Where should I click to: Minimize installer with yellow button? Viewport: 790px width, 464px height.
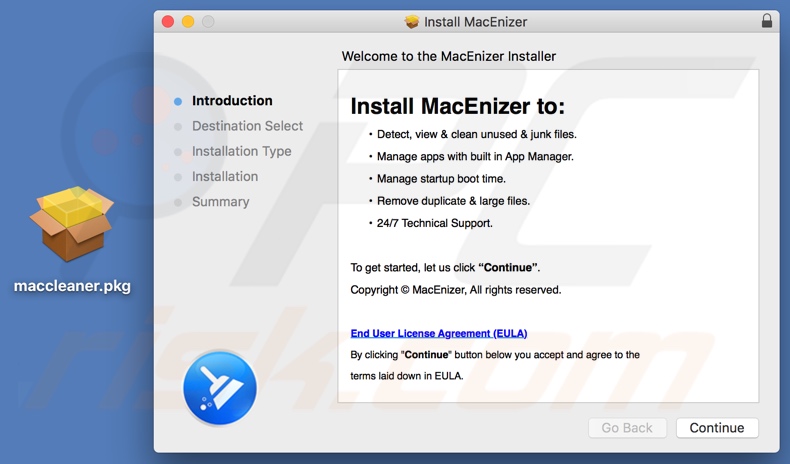pos(188,22)
